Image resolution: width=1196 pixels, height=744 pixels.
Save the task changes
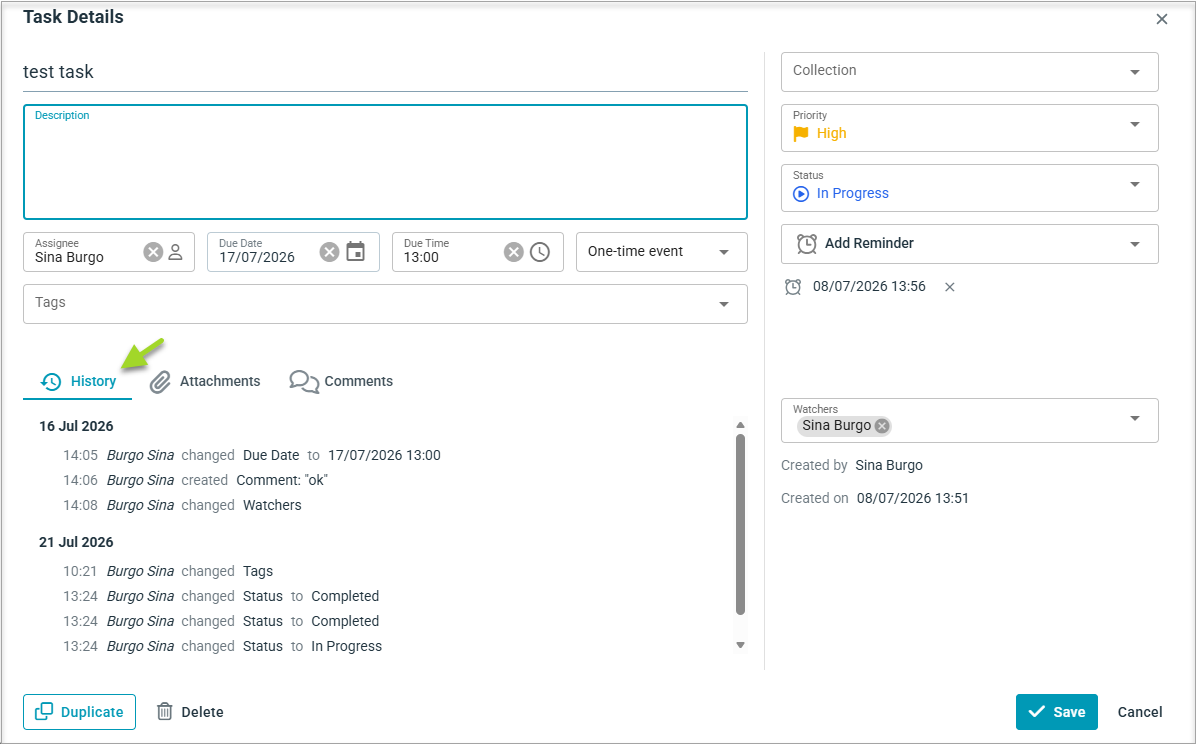[x=1056, y=712]
